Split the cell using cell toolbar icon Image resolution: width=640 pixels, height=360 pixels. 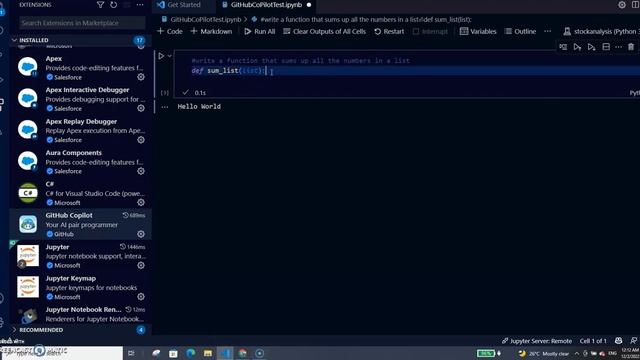click(606, 47)
